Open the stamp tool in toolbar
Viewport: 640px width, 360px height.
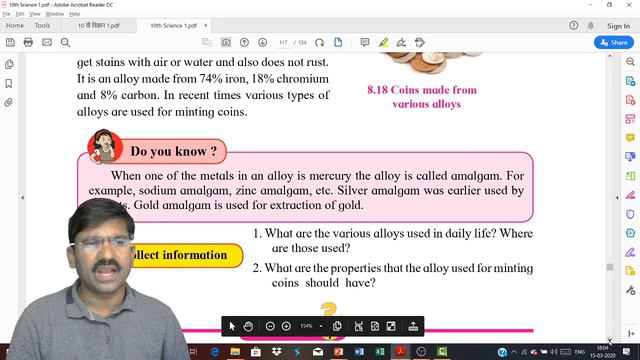420,42
